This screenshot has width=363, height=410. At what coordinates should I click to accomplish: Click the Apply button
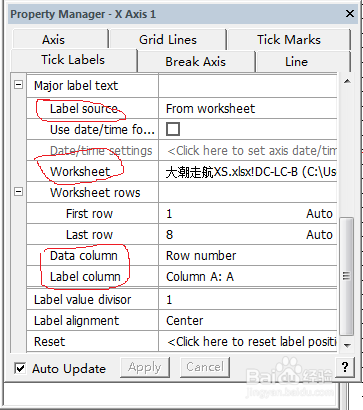(145, 367)
